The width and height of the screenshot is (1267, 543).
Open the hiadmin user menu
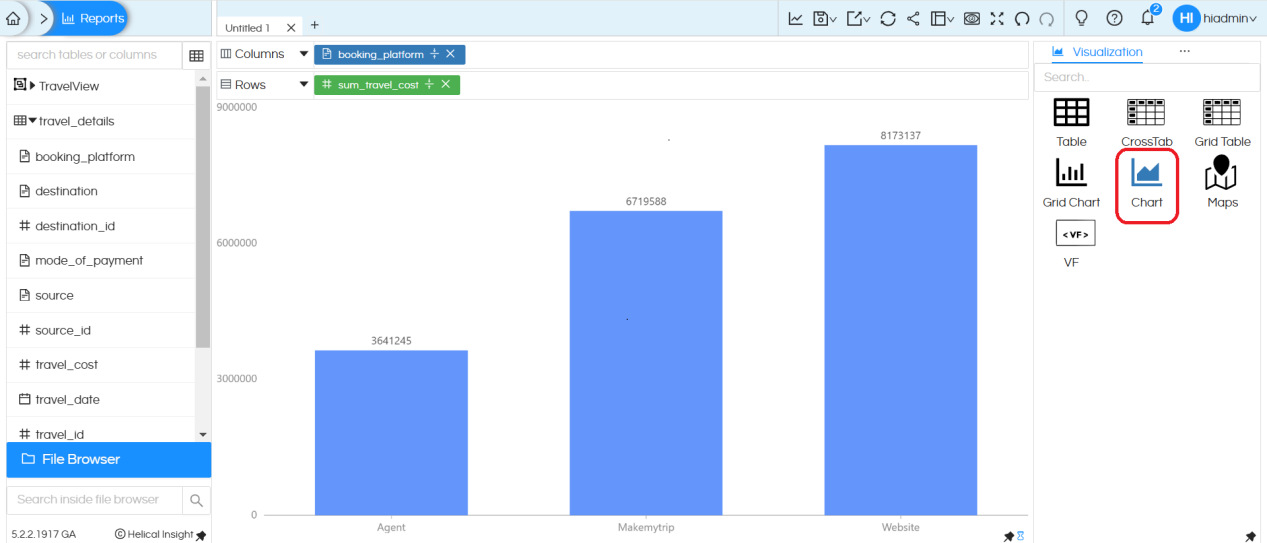(x=1230, y=18)
